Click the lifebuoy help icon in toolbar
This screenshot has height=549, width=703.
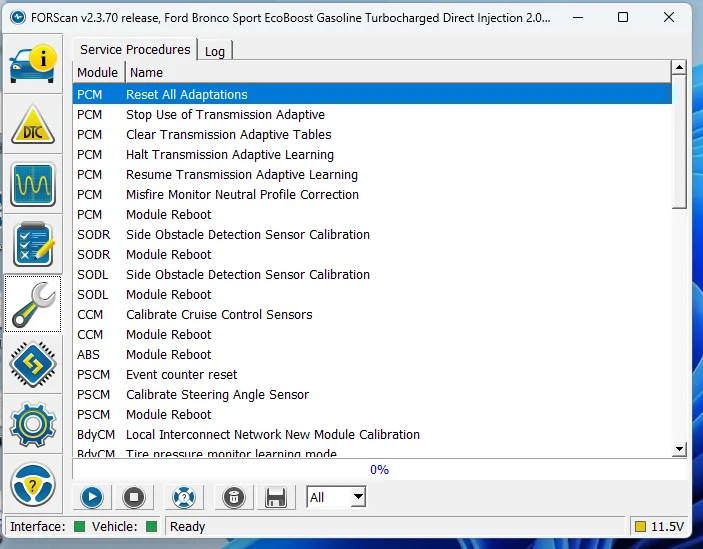coord(183,497)
